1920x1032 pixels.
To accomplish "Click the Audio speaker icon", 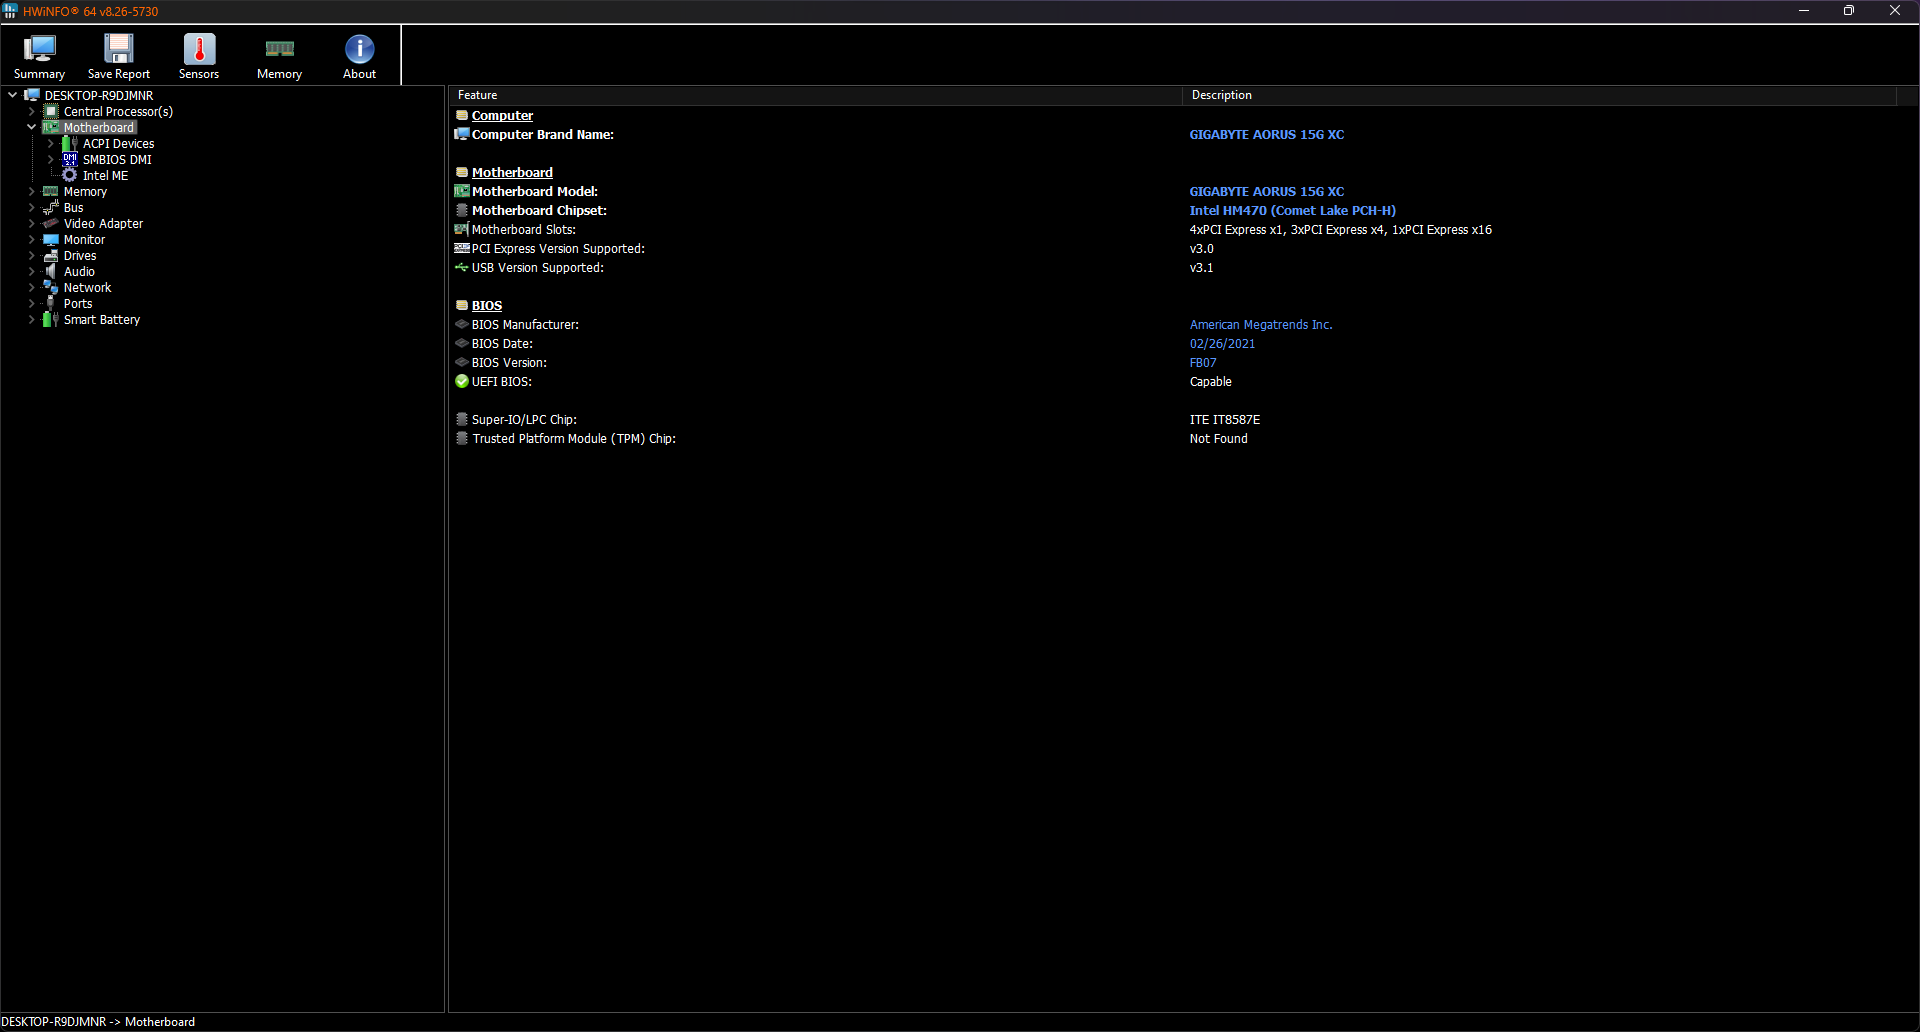I will click(x=51, y=272).
